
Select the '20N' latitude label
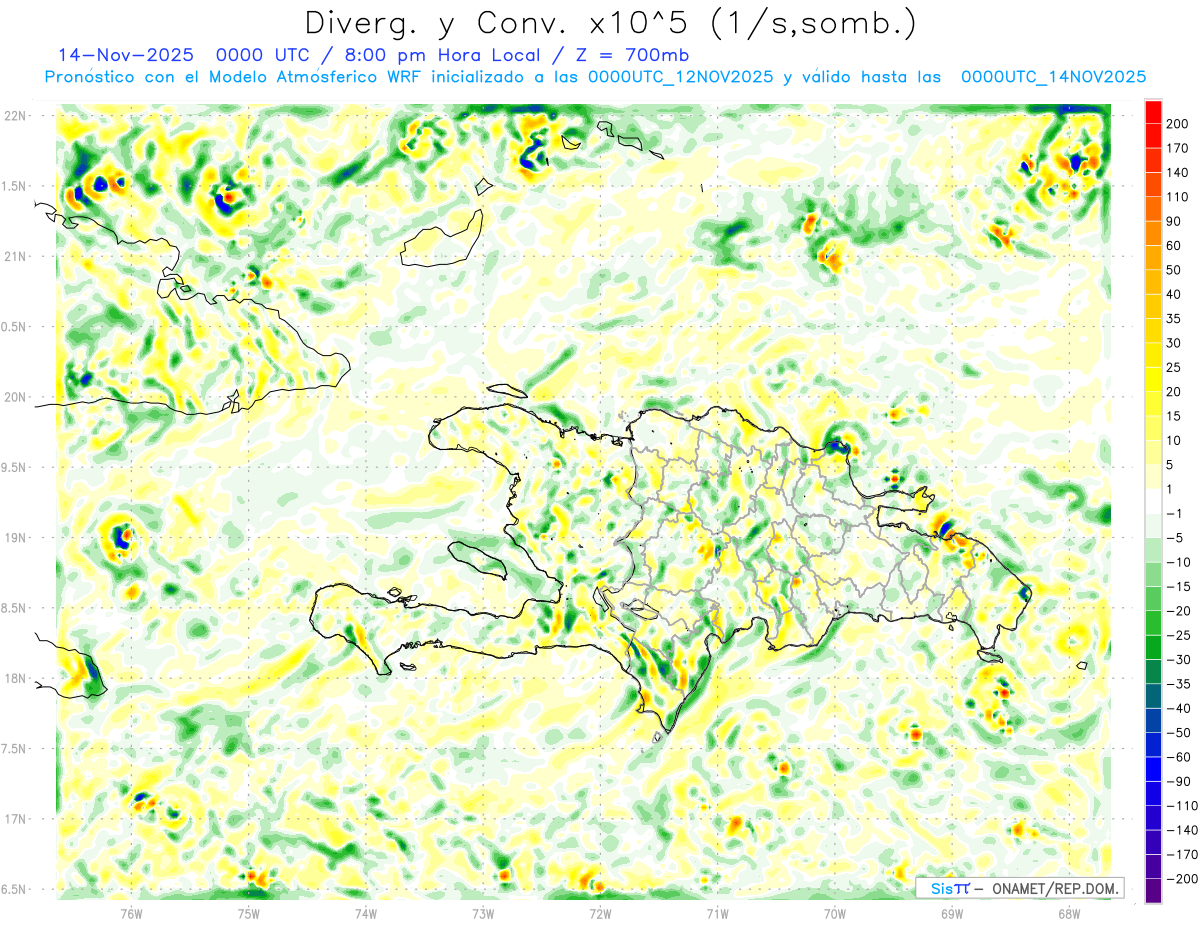(x=16, y=397)
